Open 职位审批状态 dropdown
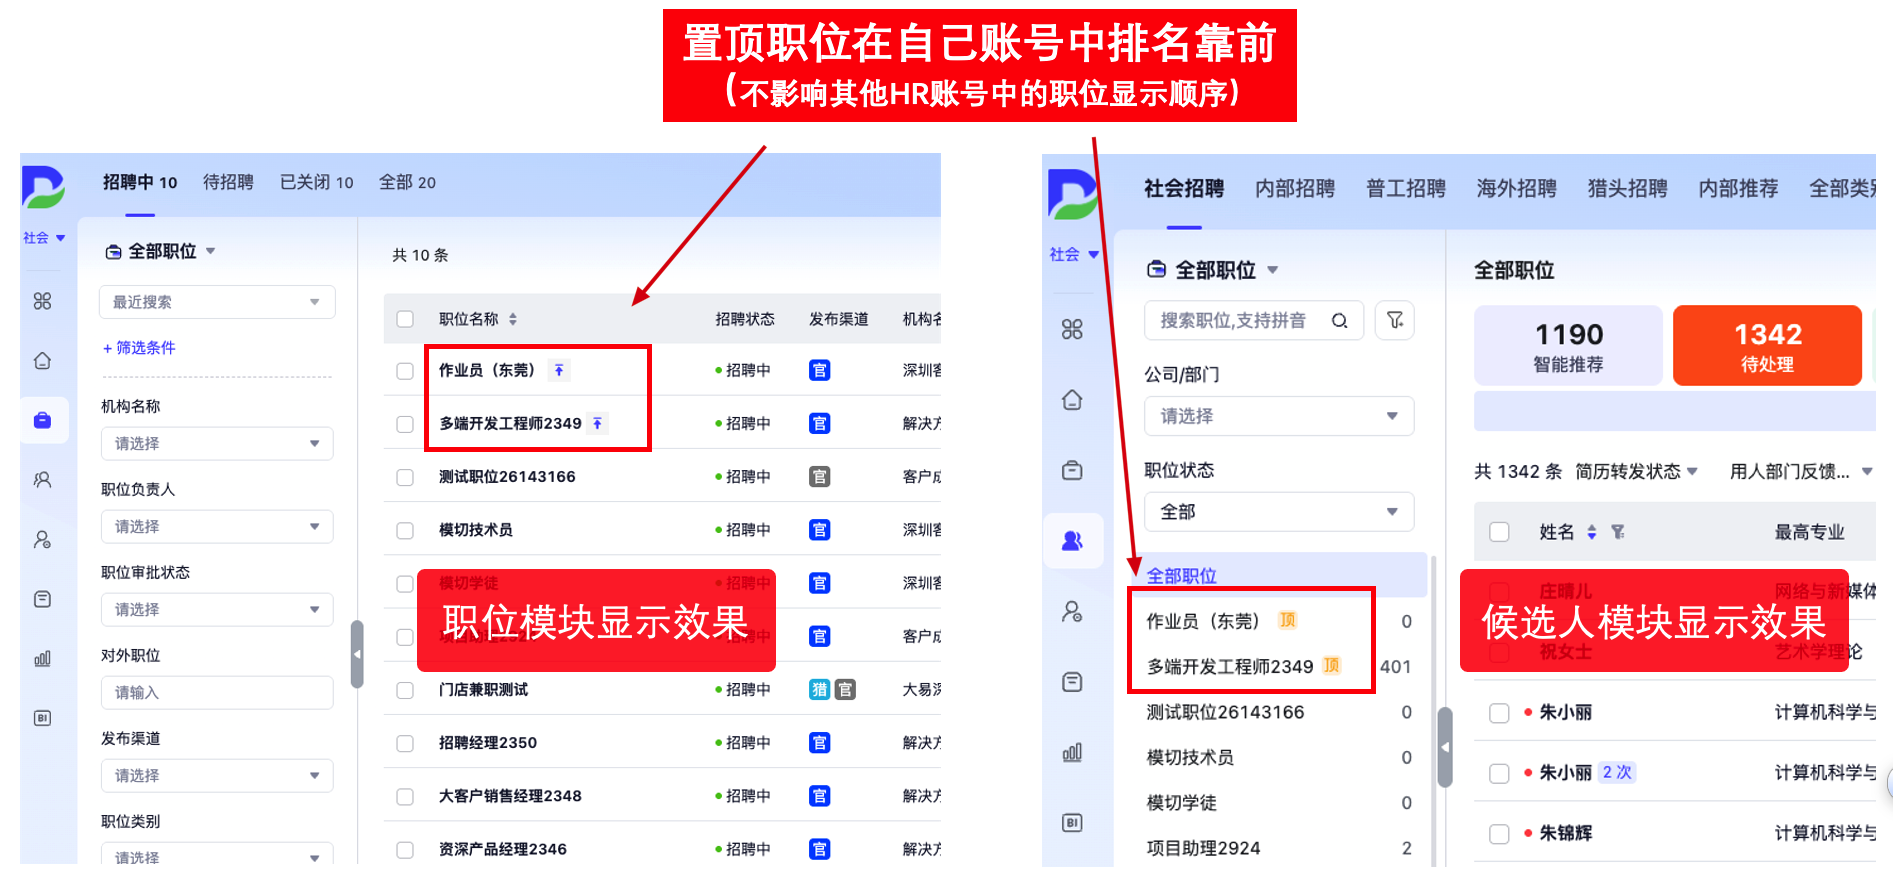1893x870 pixels. [x=217, y=609]
